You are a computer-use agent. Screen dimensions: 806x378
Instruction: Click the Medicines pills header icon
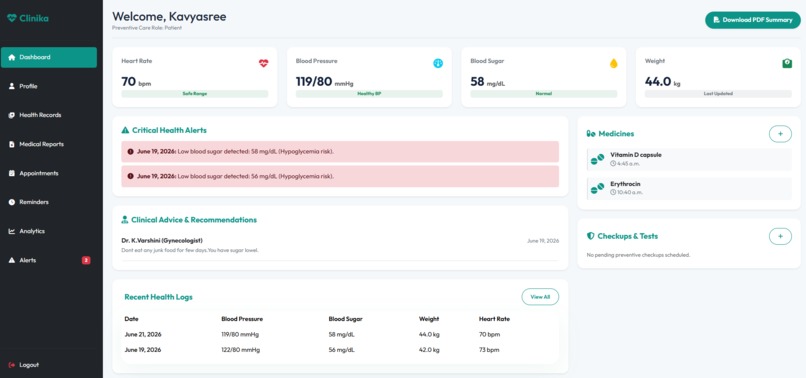(591, 134)
